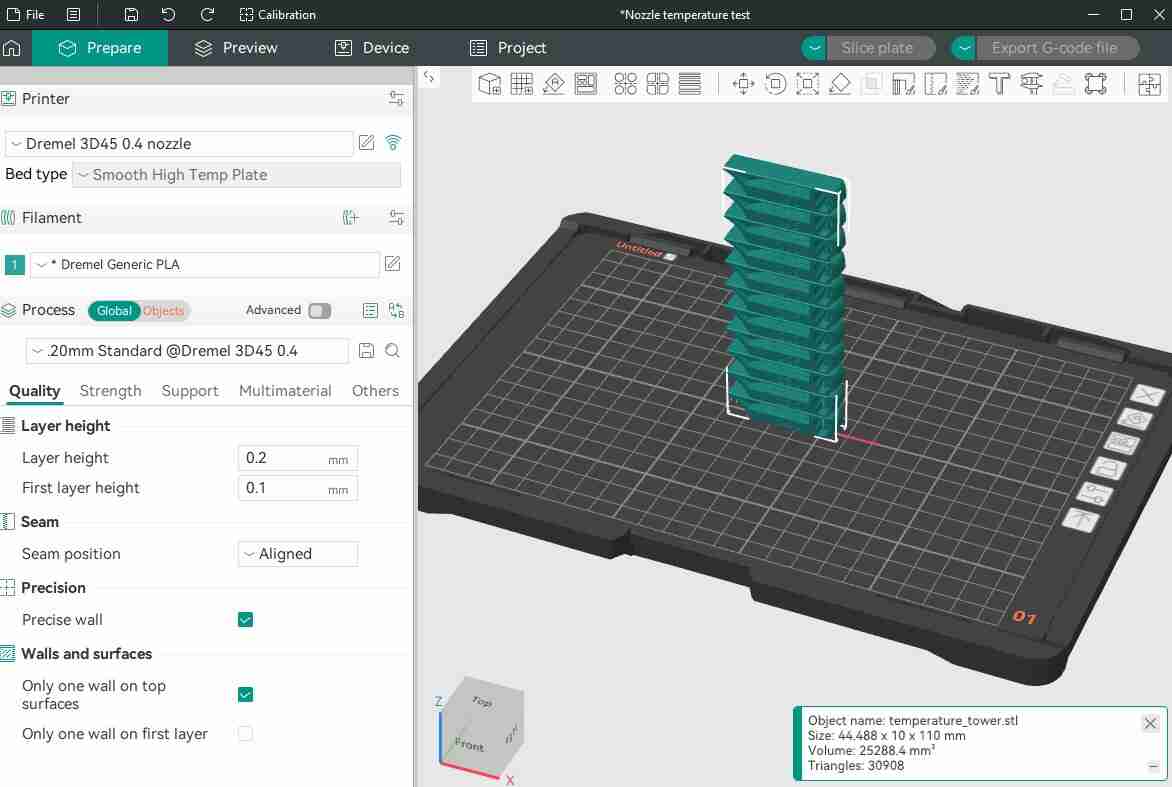Click the add filament icon
Image resolution: width=1172 pixels, height=787 pixels.
(x=351, y=217)
